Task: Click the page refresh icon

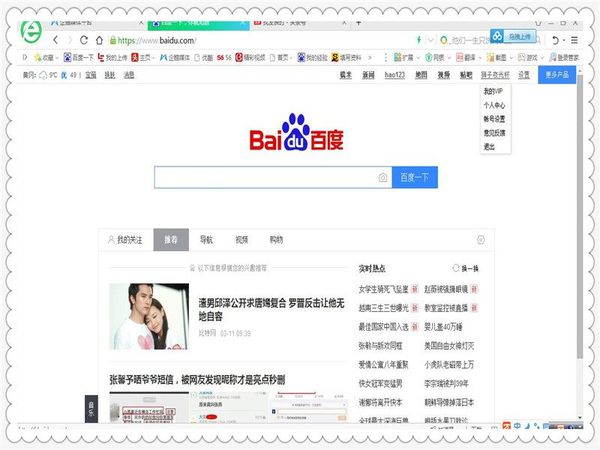Action: tap(84, 40)
